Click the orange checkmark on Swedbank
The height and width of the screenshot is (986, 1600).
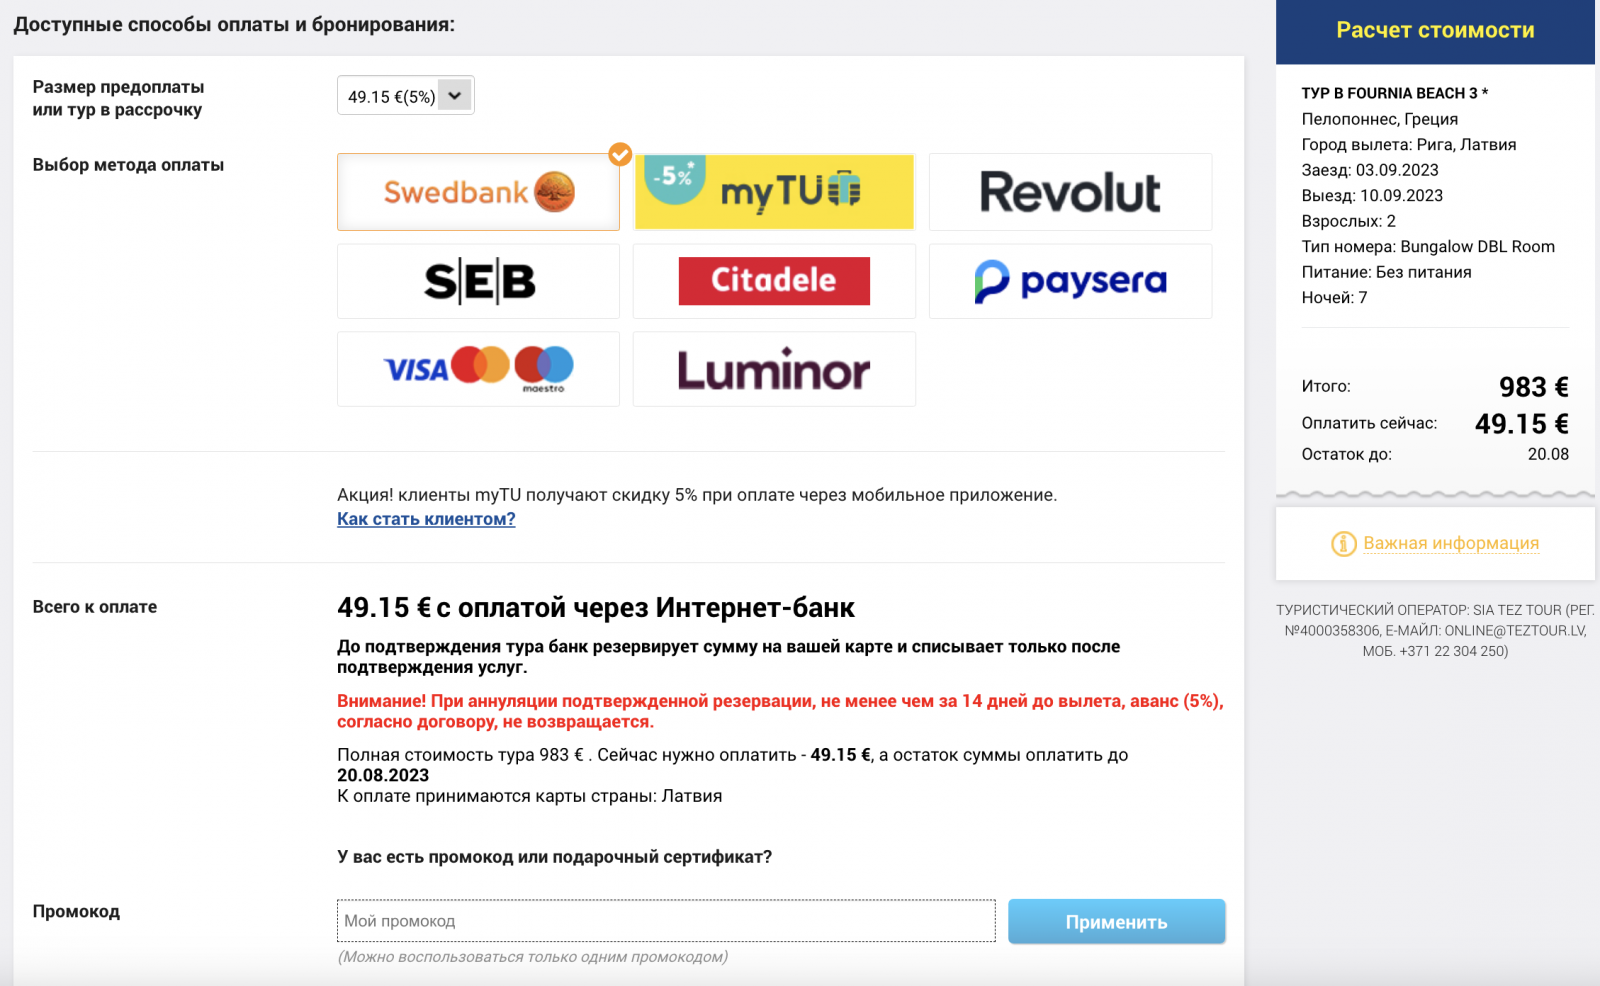coord(620,154)
